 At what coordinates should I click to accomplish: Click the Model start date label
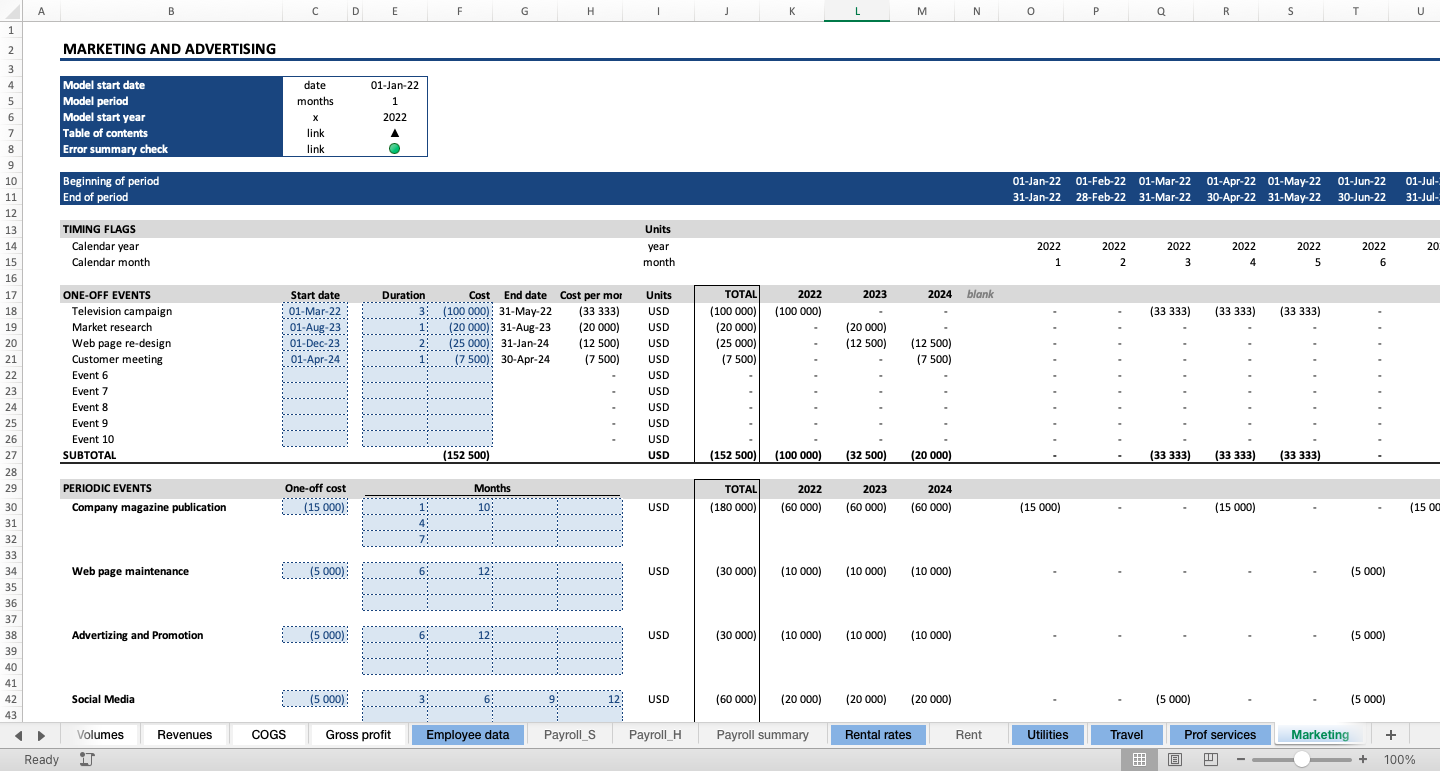click(104, 85)
